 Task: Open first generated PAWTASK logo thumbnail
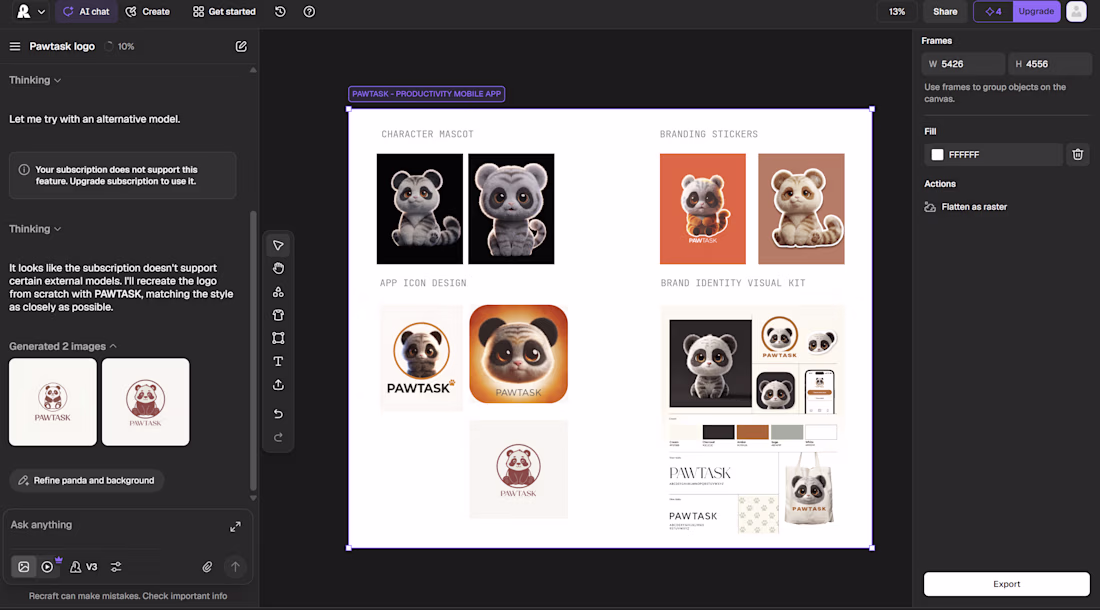(x=53, y=402)
